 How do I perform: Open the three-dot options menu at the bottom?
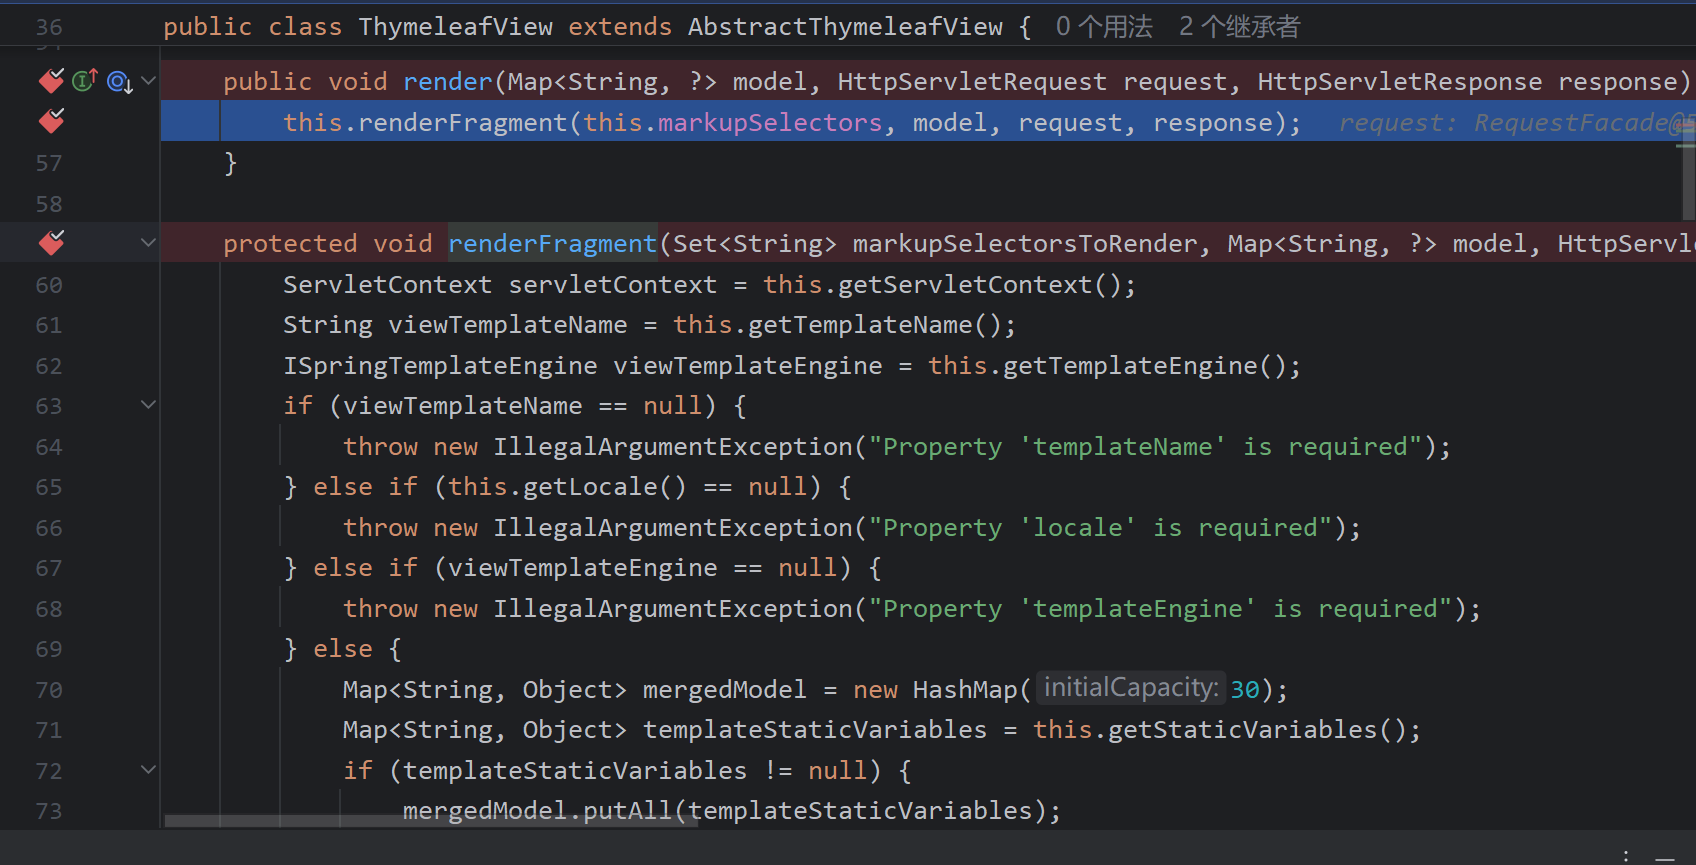pos(1626,855)
